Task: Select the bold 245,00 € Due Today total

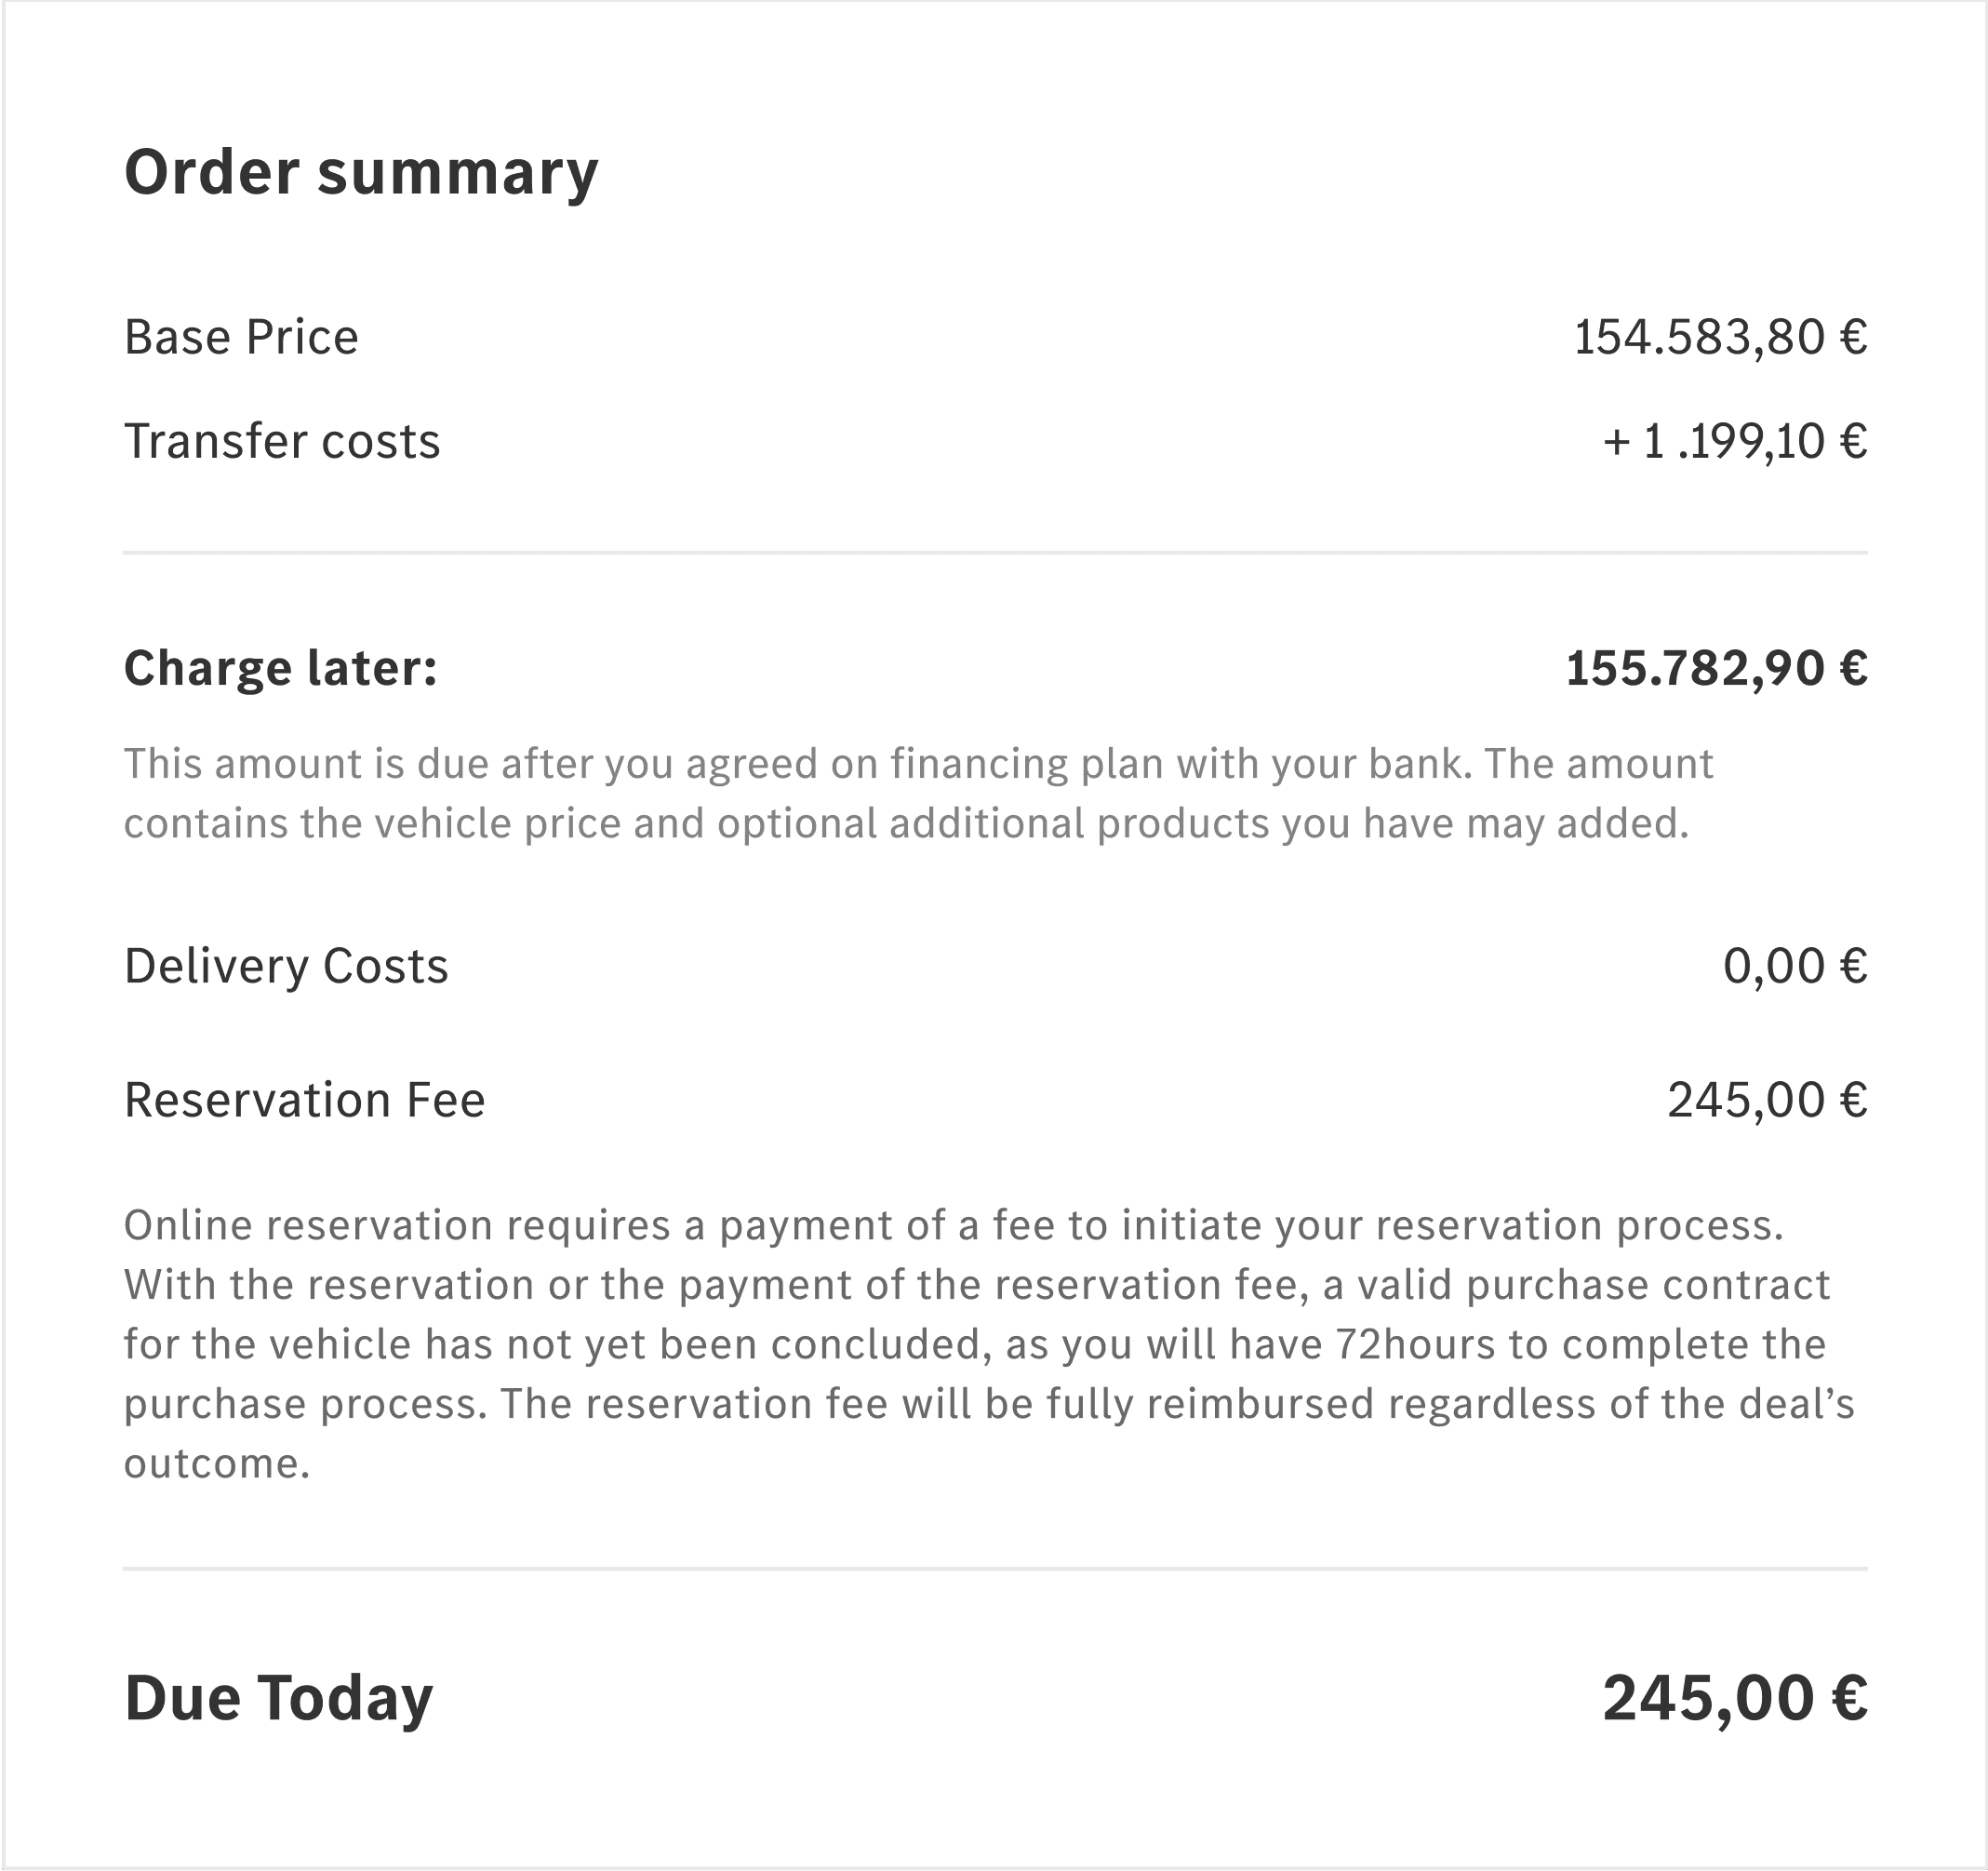Action: (x=1735, y=1698)
